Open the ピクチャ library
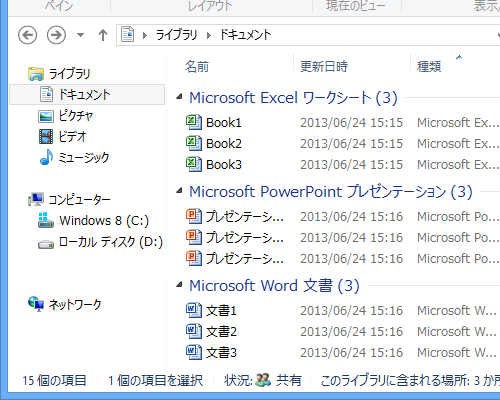The width and height of the screenshot is (500, 400). (x=76, y=116)
